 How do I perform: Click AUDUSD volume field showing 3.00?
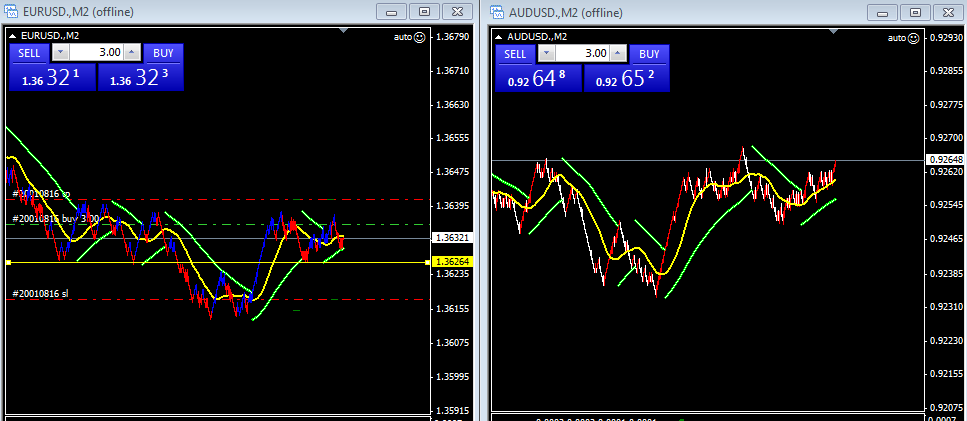pyautogui.click(x=583, y=54)
